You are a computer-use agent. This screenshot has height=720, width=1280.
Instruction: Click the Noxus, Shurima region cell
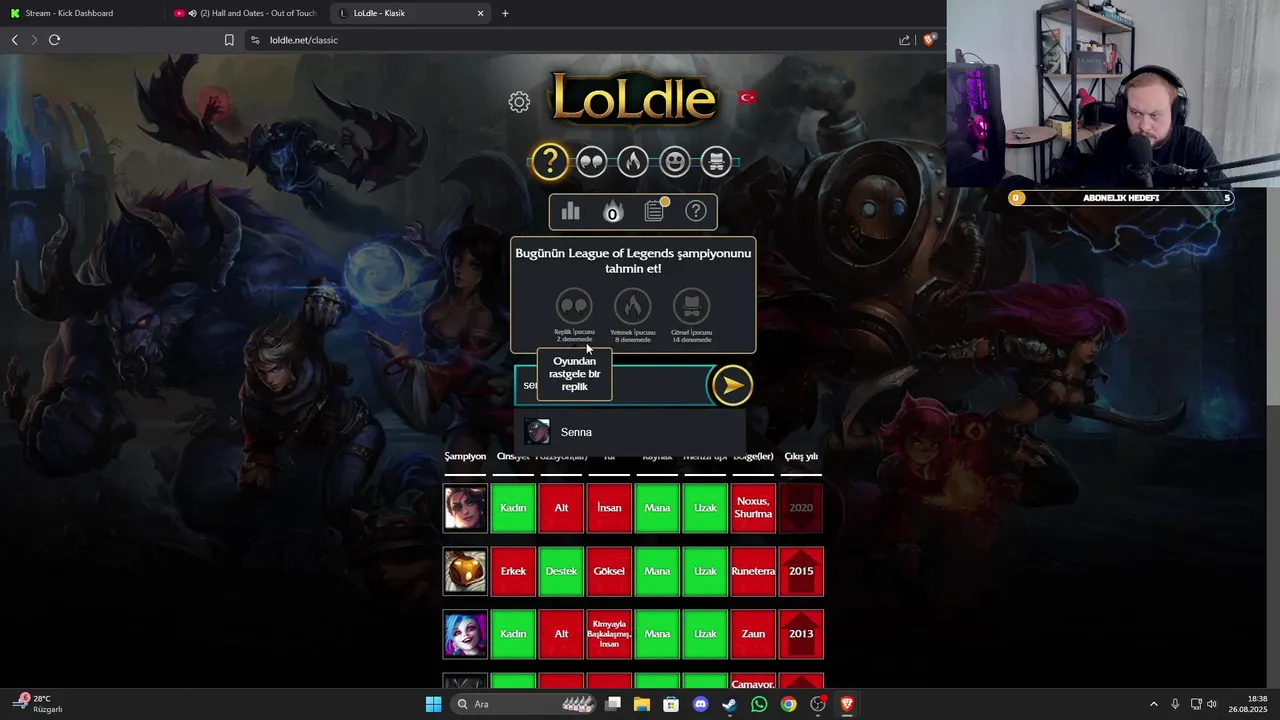(x=753, y=508)
